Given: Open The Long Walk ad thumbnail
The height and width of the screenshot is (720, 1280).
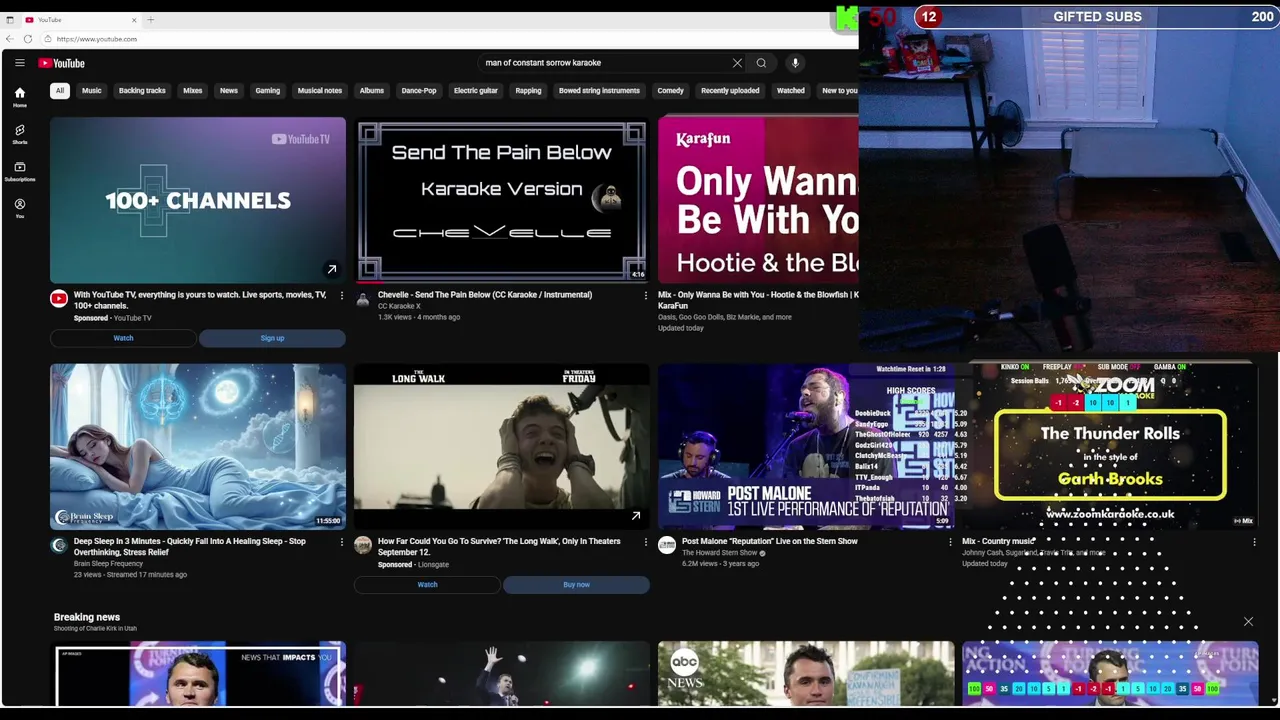Looking at the screenshot, I should (502, 446).
